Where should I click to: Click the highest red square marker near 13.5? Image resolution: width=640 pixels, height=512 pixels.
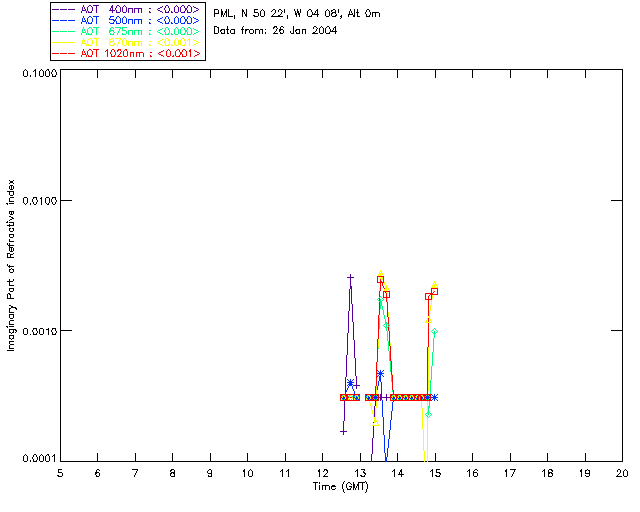[380, 280]
